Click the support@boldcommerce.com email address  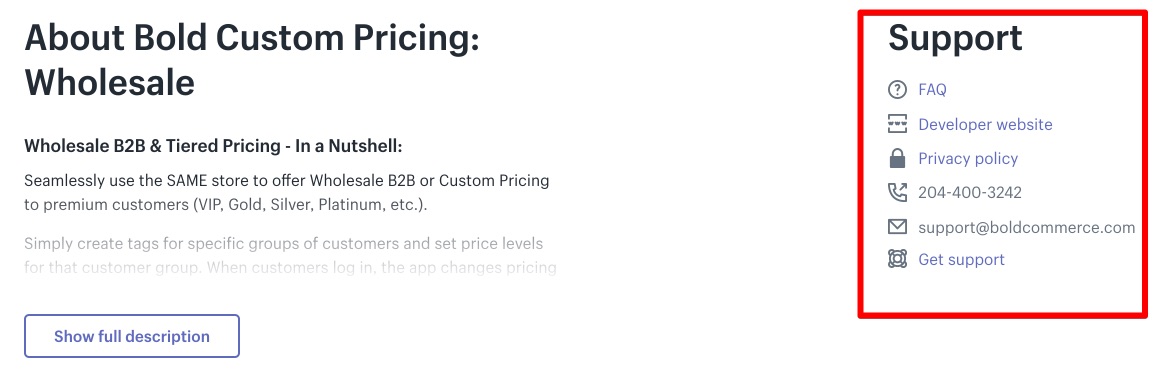(1027, 228)
